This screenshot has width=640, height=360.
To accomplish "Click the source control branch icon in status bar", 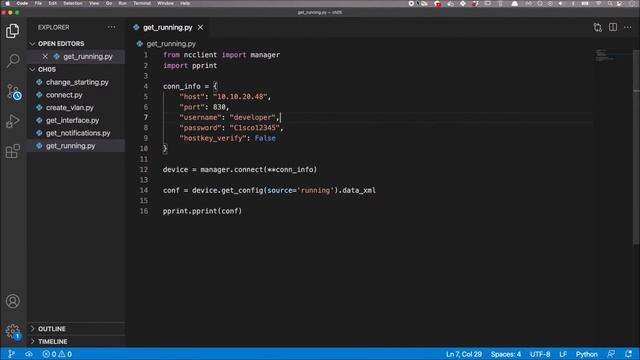I will tap(11, 354).
